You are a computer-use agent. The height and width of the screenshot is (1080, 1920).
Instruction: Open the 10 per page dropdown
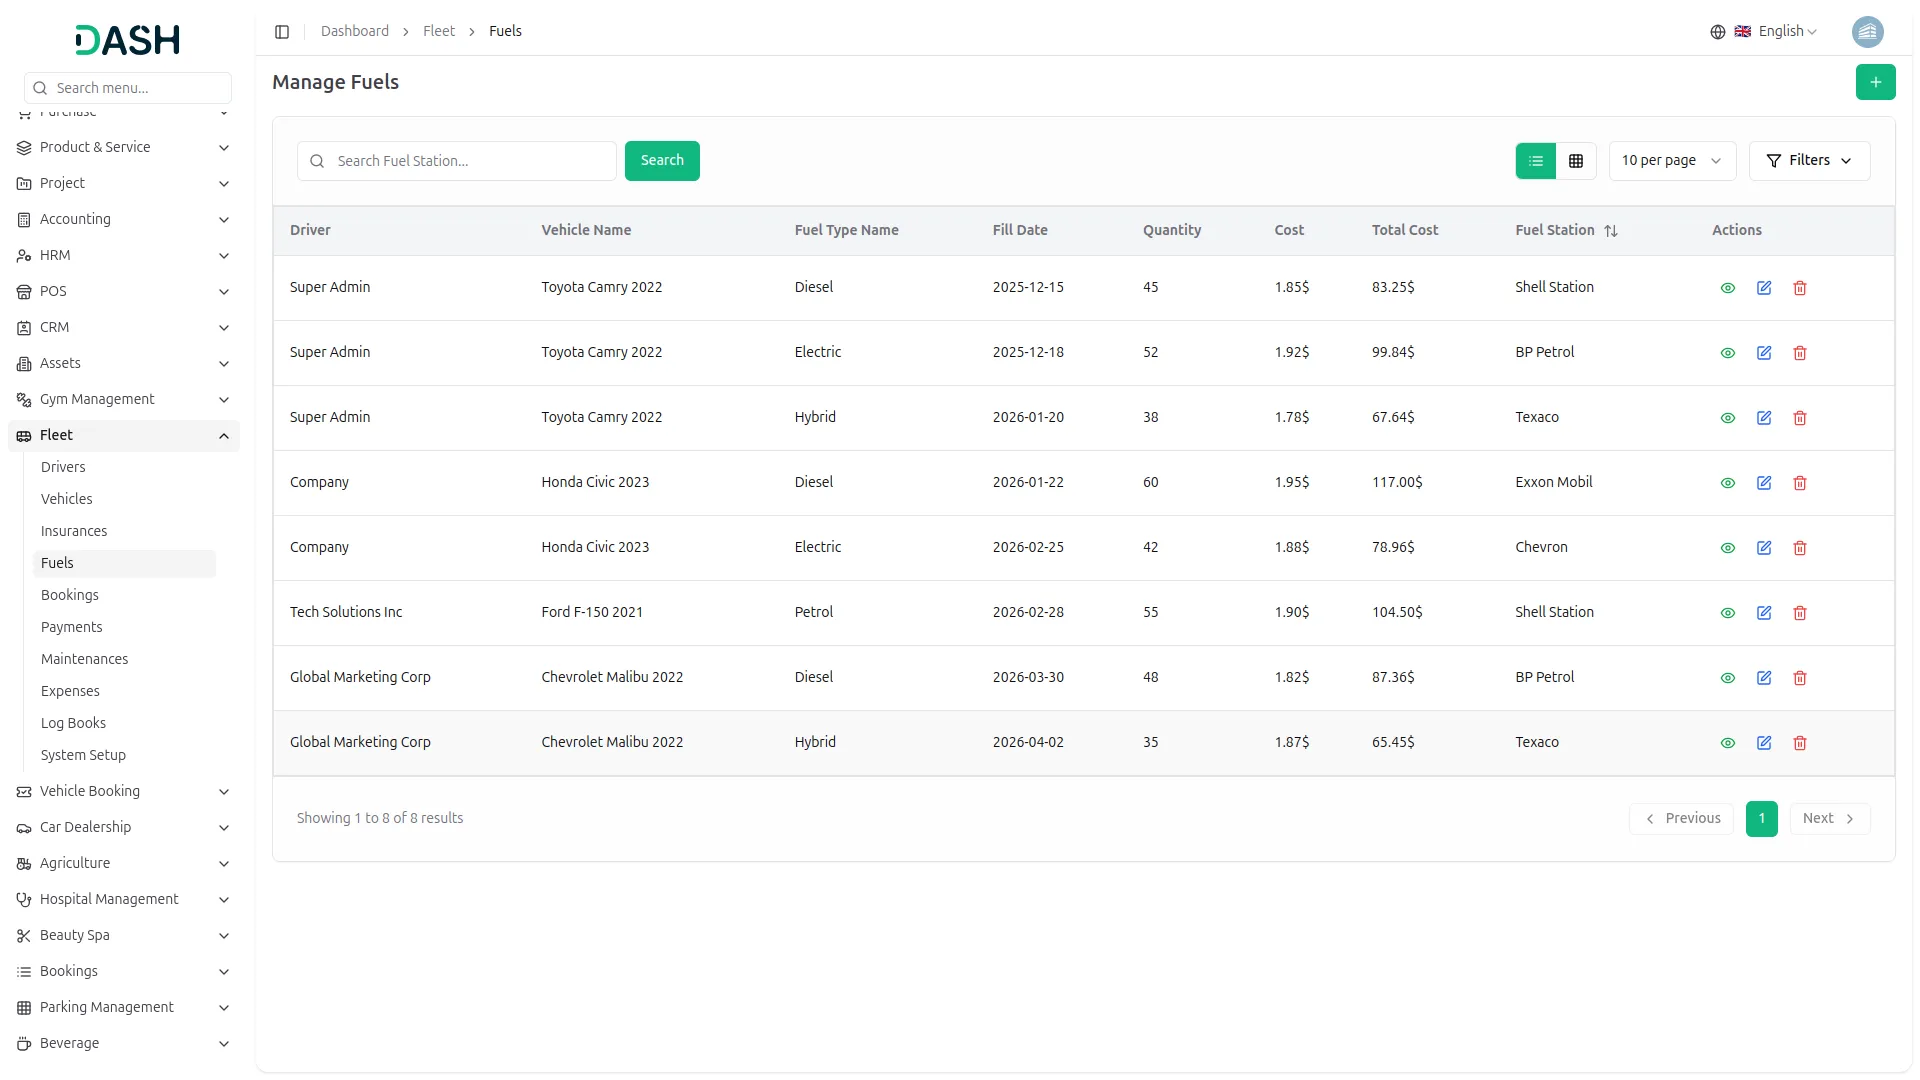1671,161
